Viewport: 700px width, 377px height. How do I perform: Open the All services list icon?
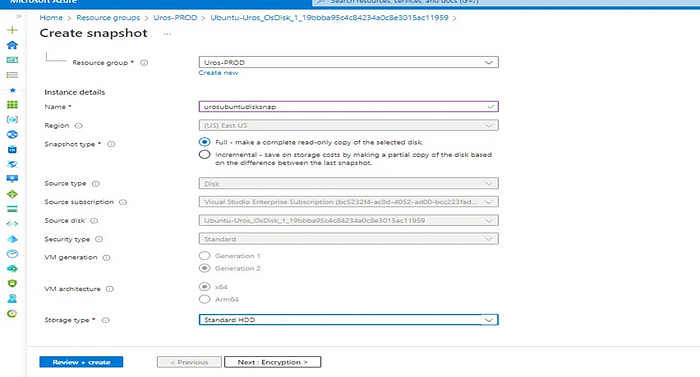[x=12, y=75]
